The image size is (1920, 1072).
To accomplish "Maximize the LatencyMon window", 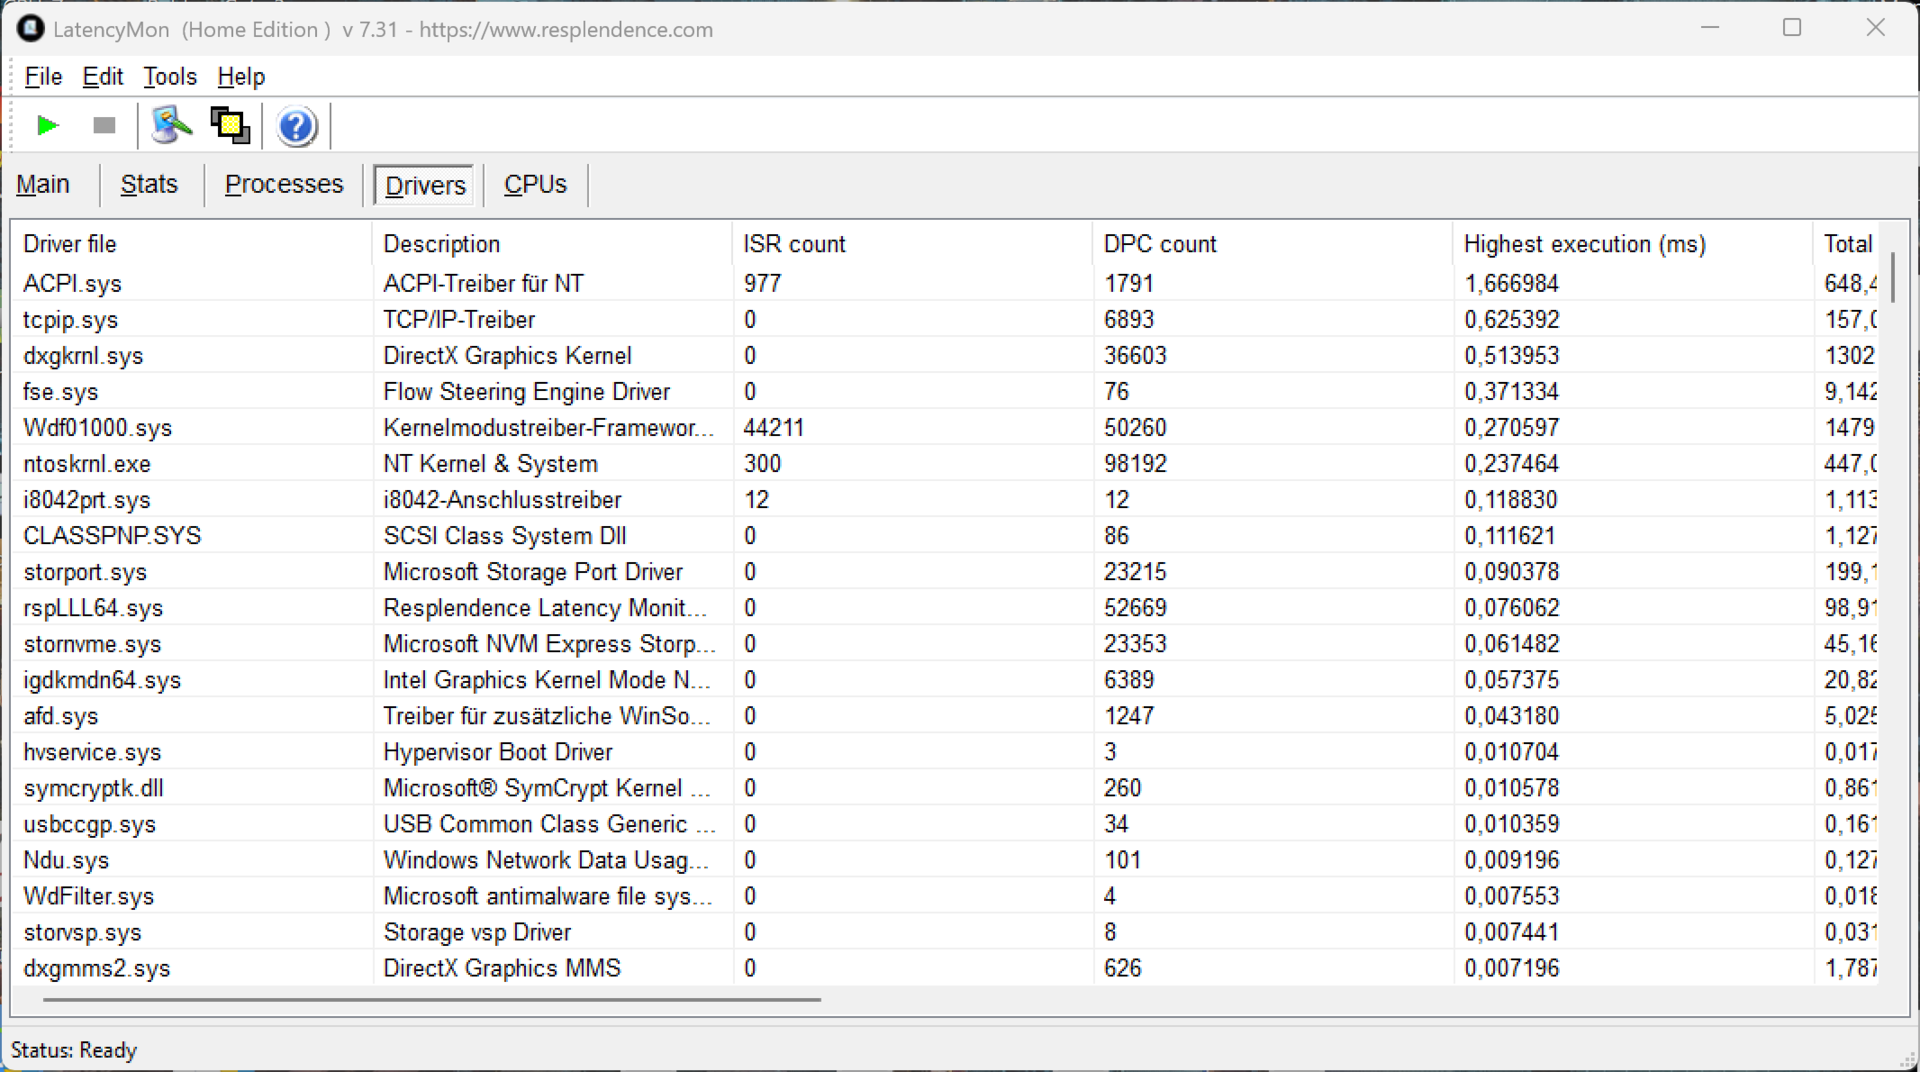I will click(x=1792, y=28).
